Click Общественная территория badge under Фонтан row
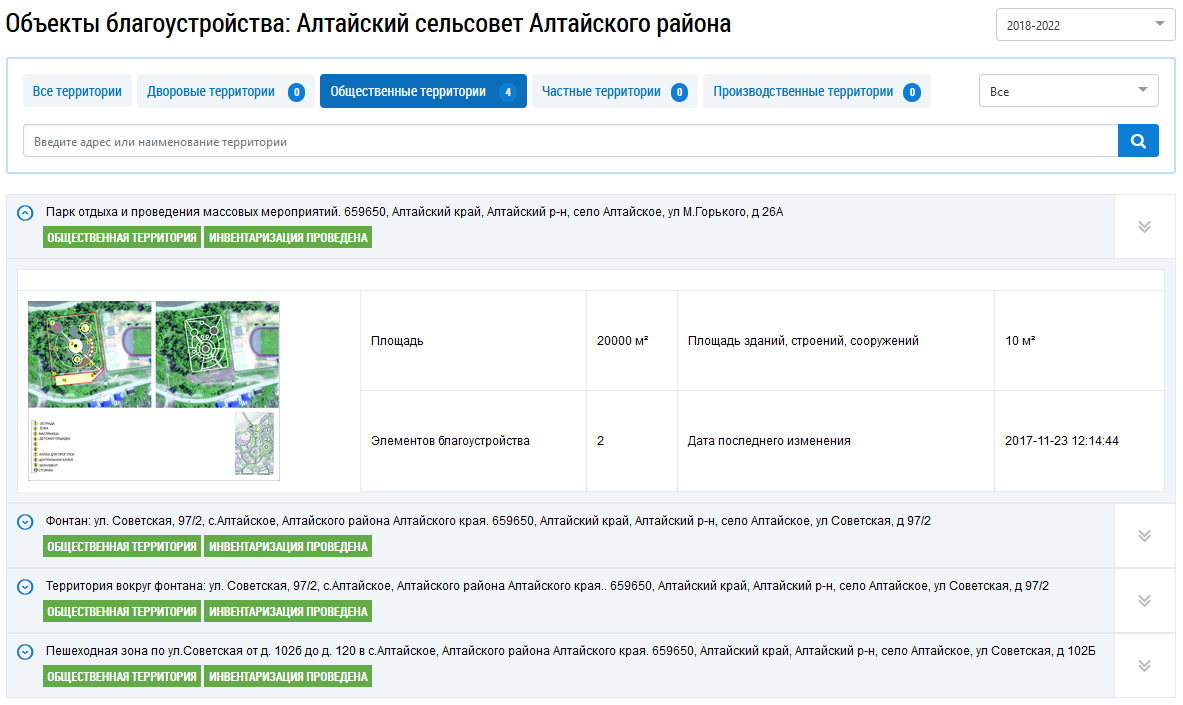 coord(121,546)
